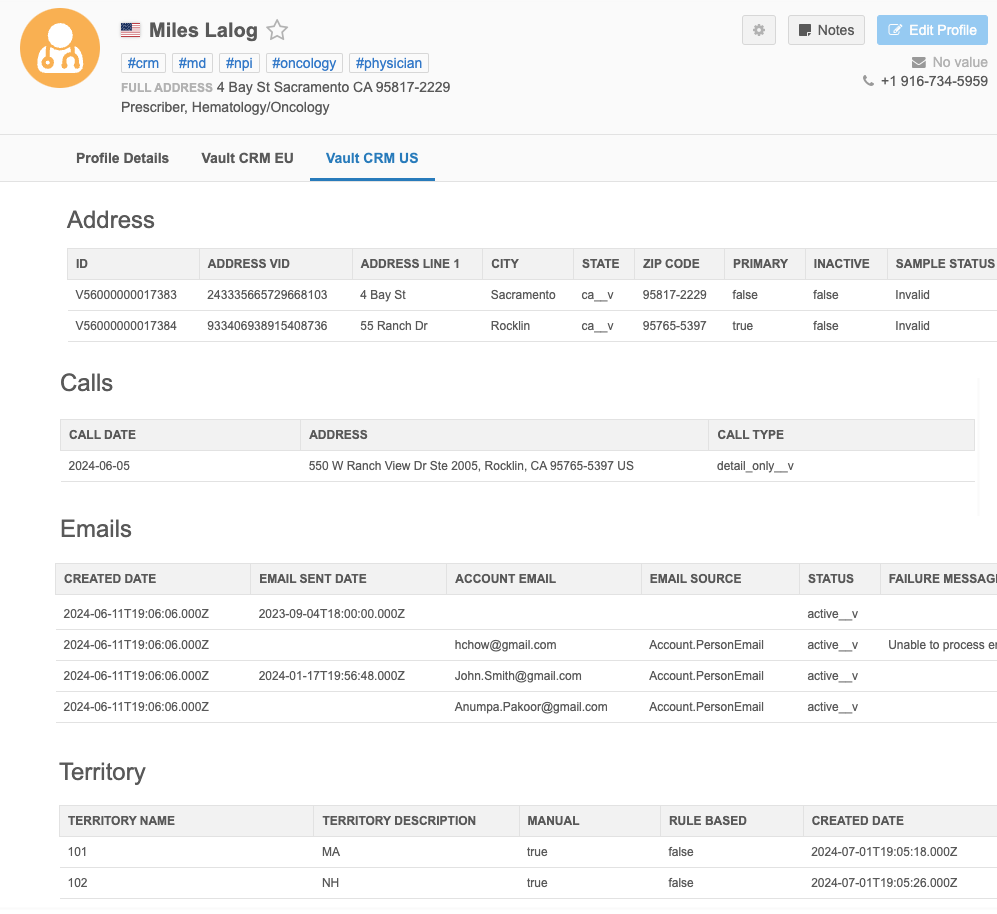Star Miles Lalog as a favorite
This screenshot has height=914, width=997.
click(277, 31)
